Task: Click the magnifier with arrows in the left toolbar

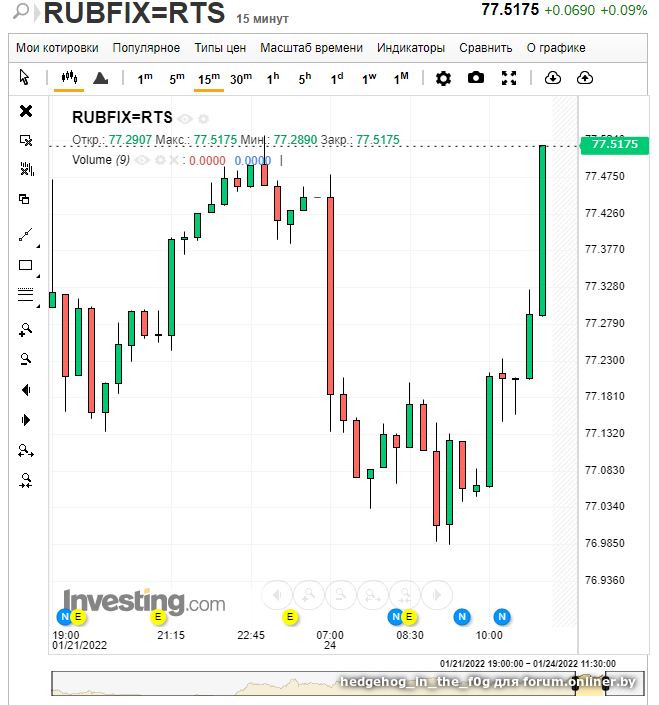Action: [26, 450]
